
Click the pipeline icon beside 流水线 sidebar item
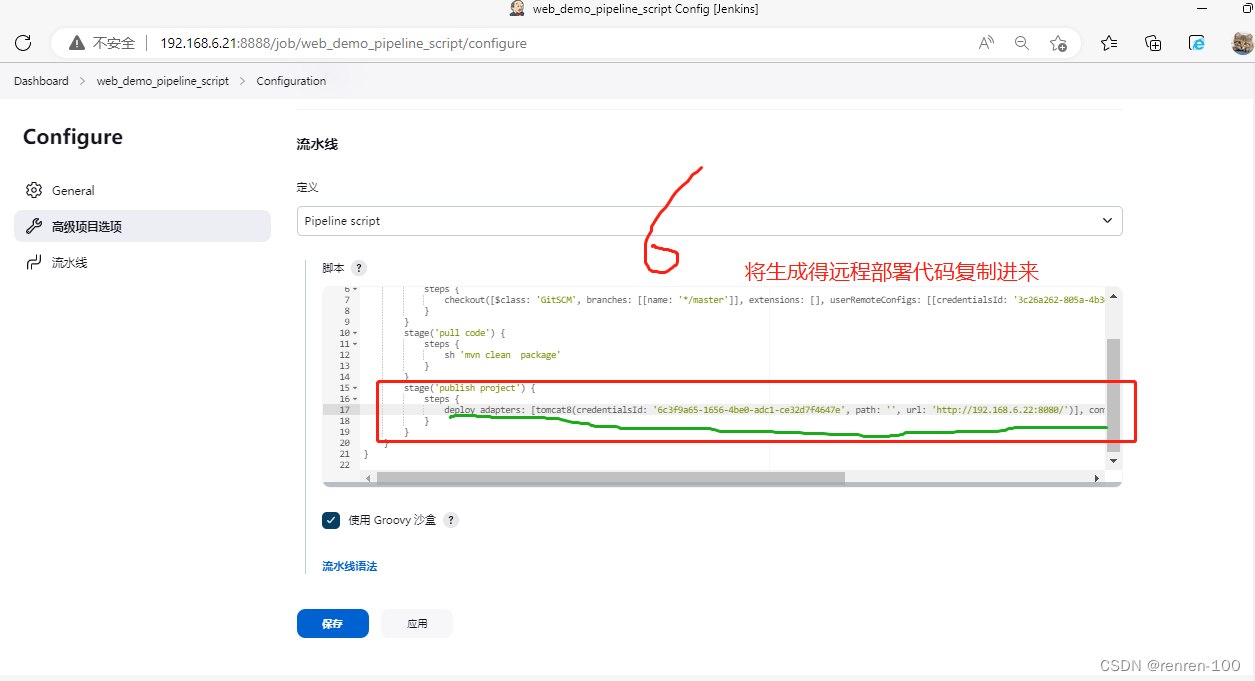pyautogui.click(x=34, y=262)
